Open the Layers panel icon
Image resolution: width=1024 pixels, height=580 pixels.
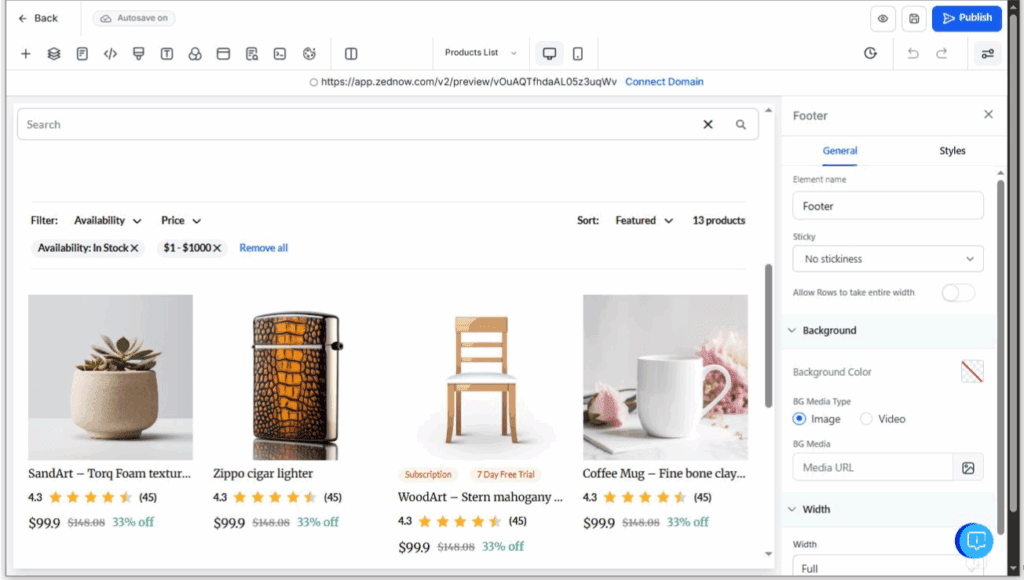point(53,53)
